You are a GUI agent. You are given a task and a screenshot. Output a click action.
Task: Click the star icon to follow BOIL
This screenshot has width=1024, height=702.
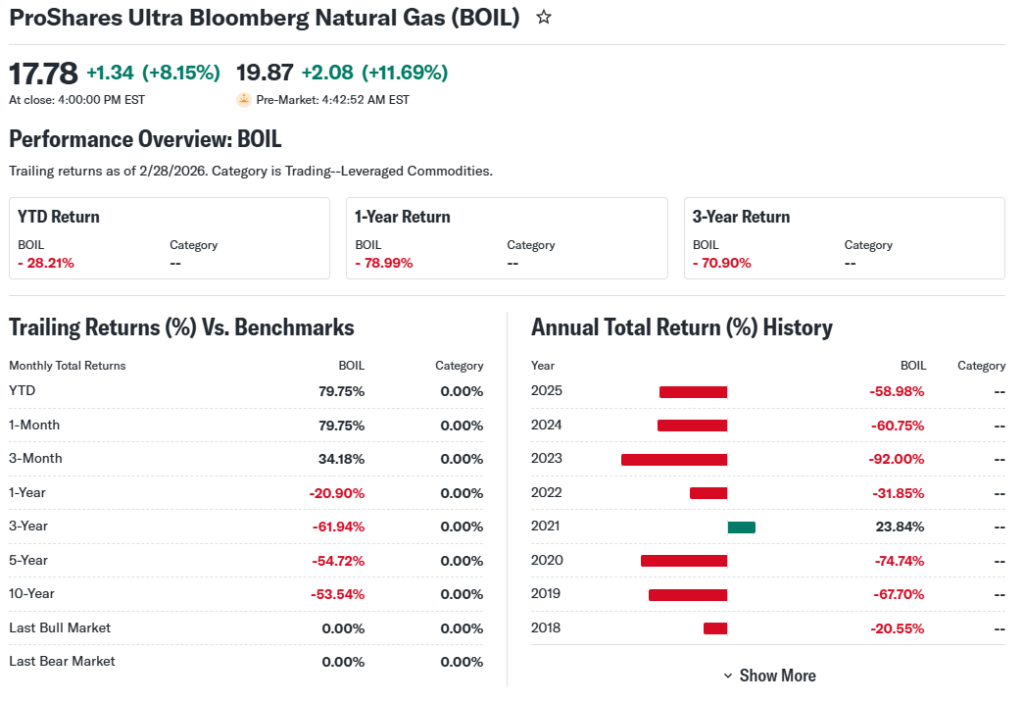pyautogui.click(x=544, y=17)
